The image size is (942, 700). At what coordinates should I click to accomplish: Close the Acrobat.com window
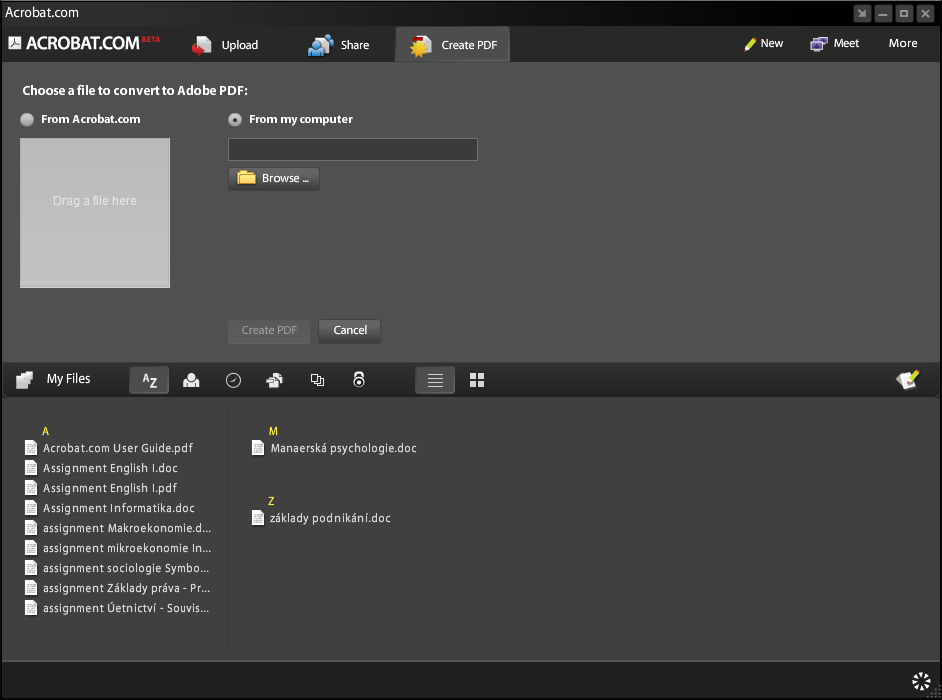(x=926, y=13)
